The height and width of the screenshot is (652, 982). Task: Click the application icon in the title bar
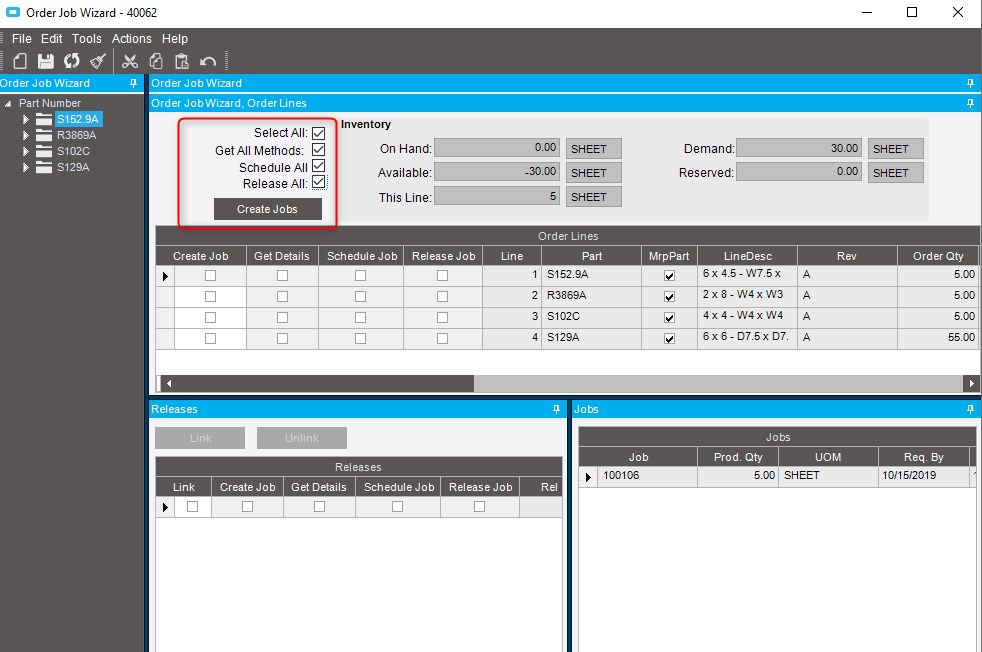(13, 12)
